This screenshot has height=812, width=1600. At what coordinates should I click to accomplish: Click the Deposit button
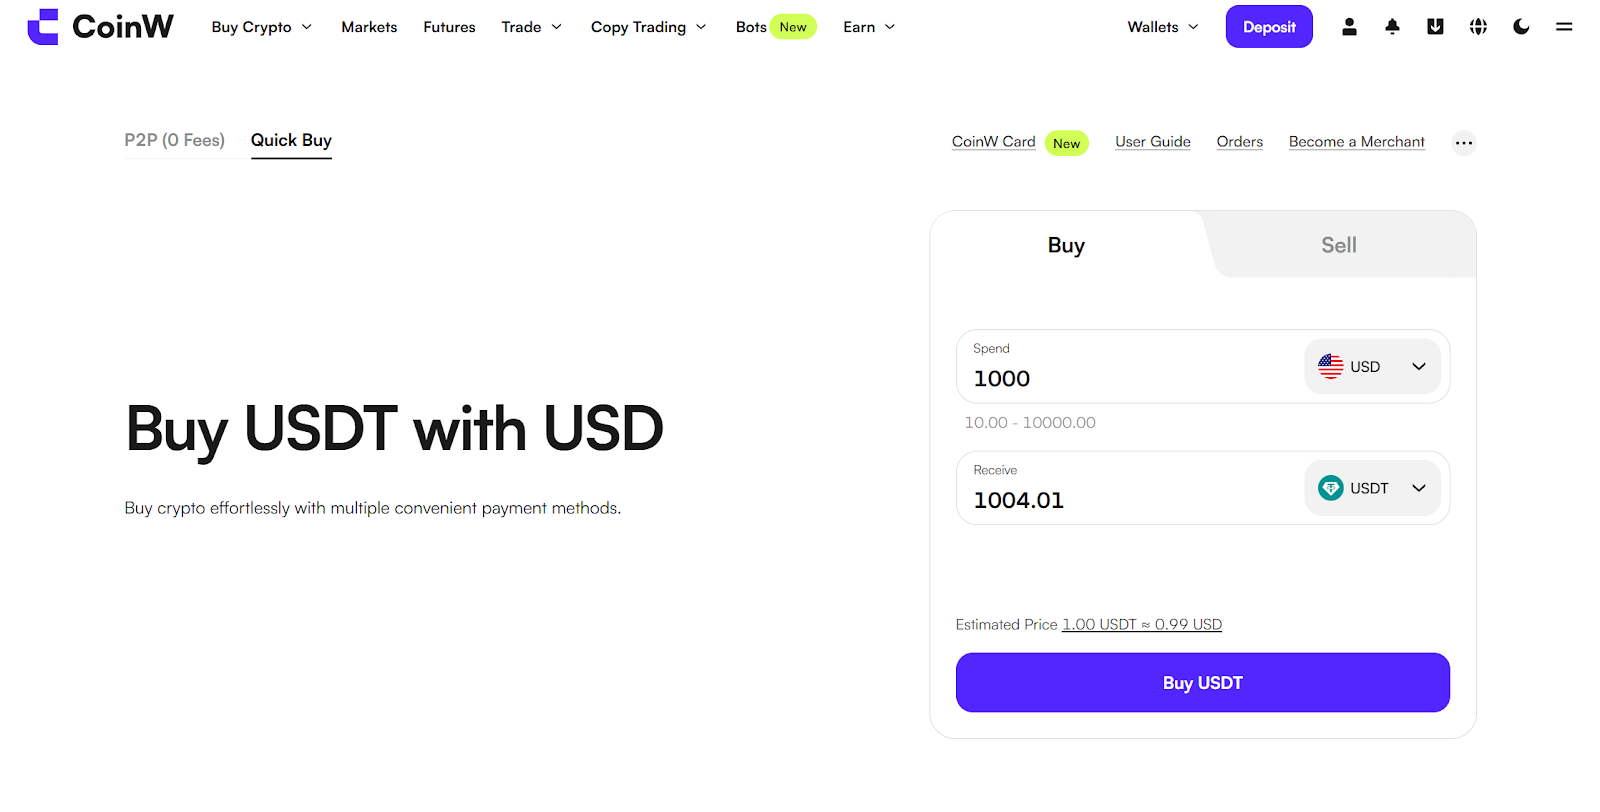[x=1269, y=27]
